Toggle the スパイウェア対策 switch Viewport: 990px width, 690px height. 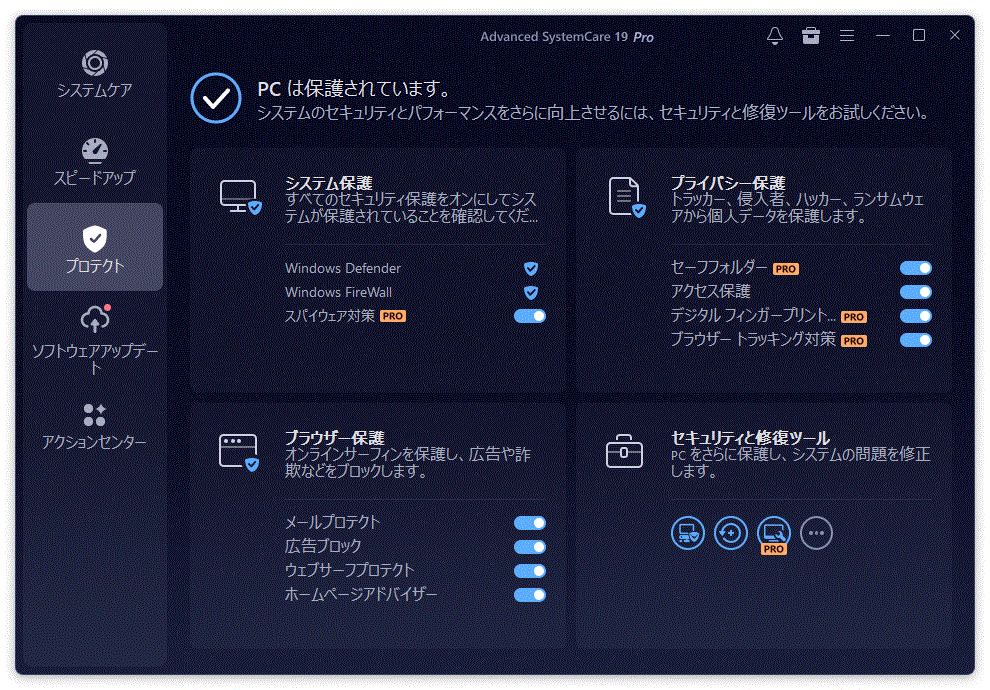click(531, 316)
